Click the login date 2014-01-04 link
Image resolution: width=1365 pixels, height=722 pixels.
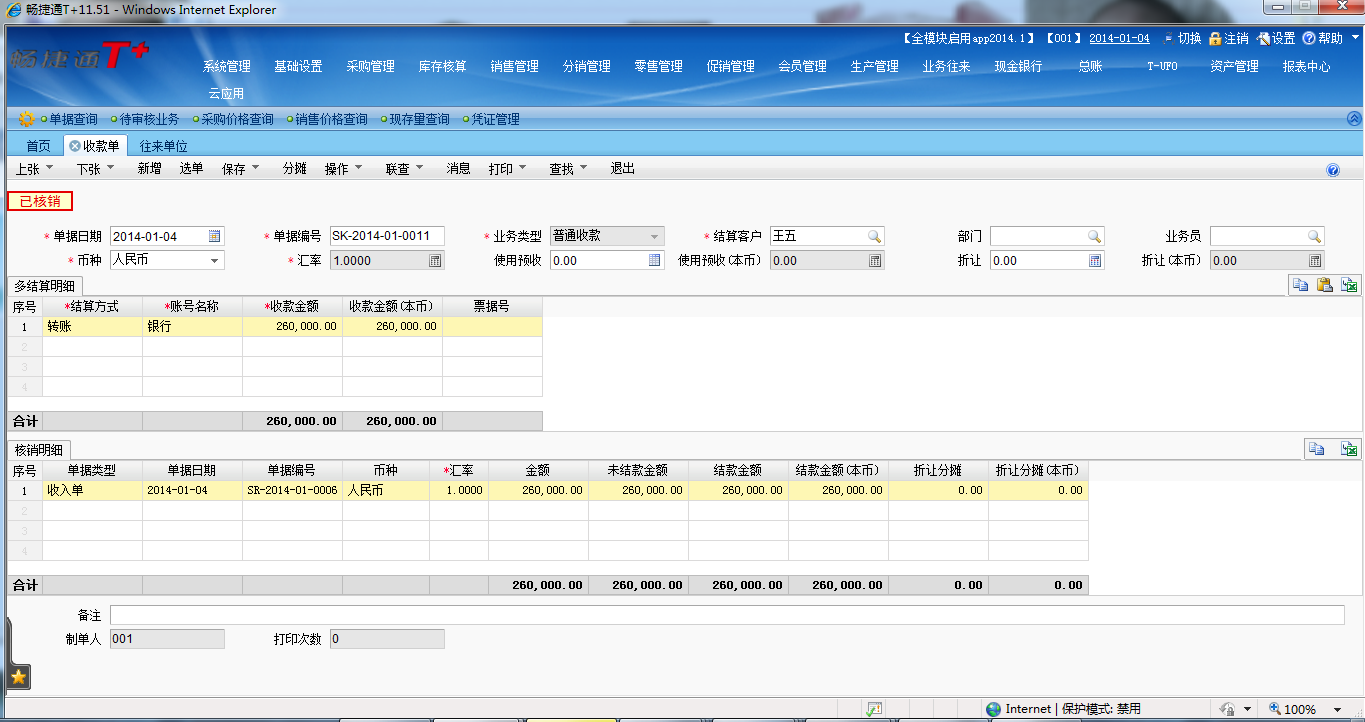click(x=1119, y=38)
